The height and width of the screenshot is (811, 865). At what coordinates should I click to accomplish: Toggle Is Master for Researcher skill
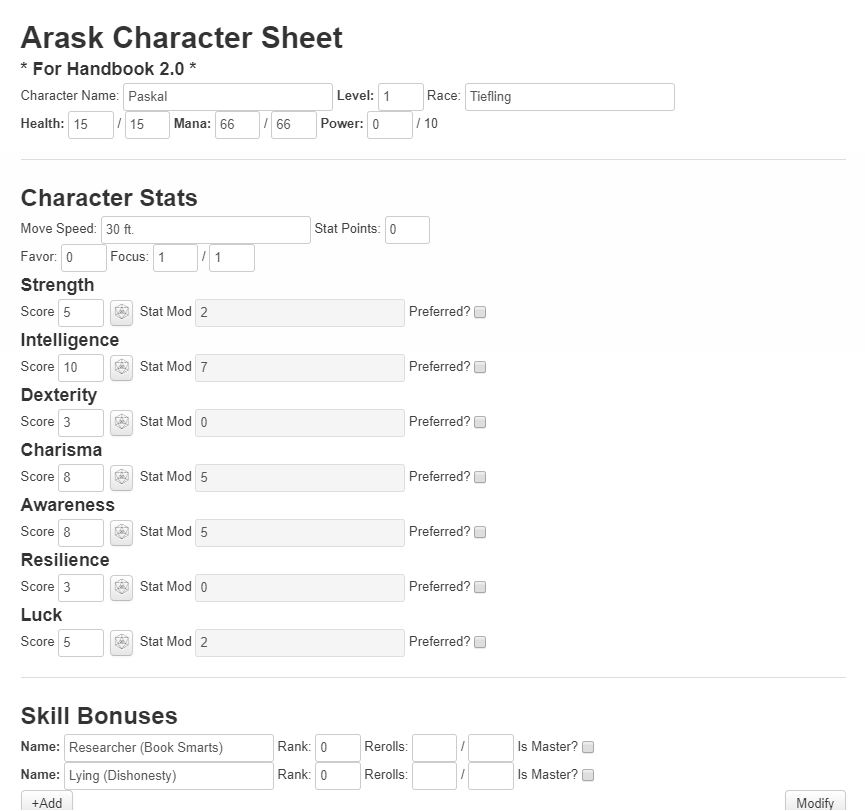588,747
